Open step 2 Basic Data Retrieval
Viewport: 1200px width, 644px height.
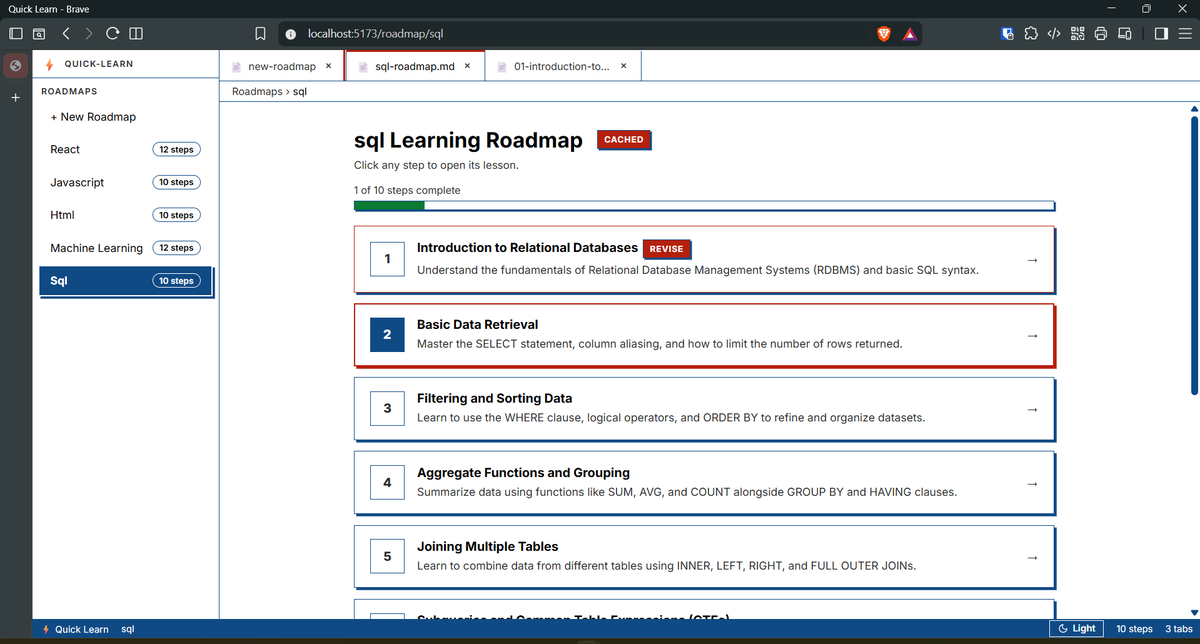point(705,334)
